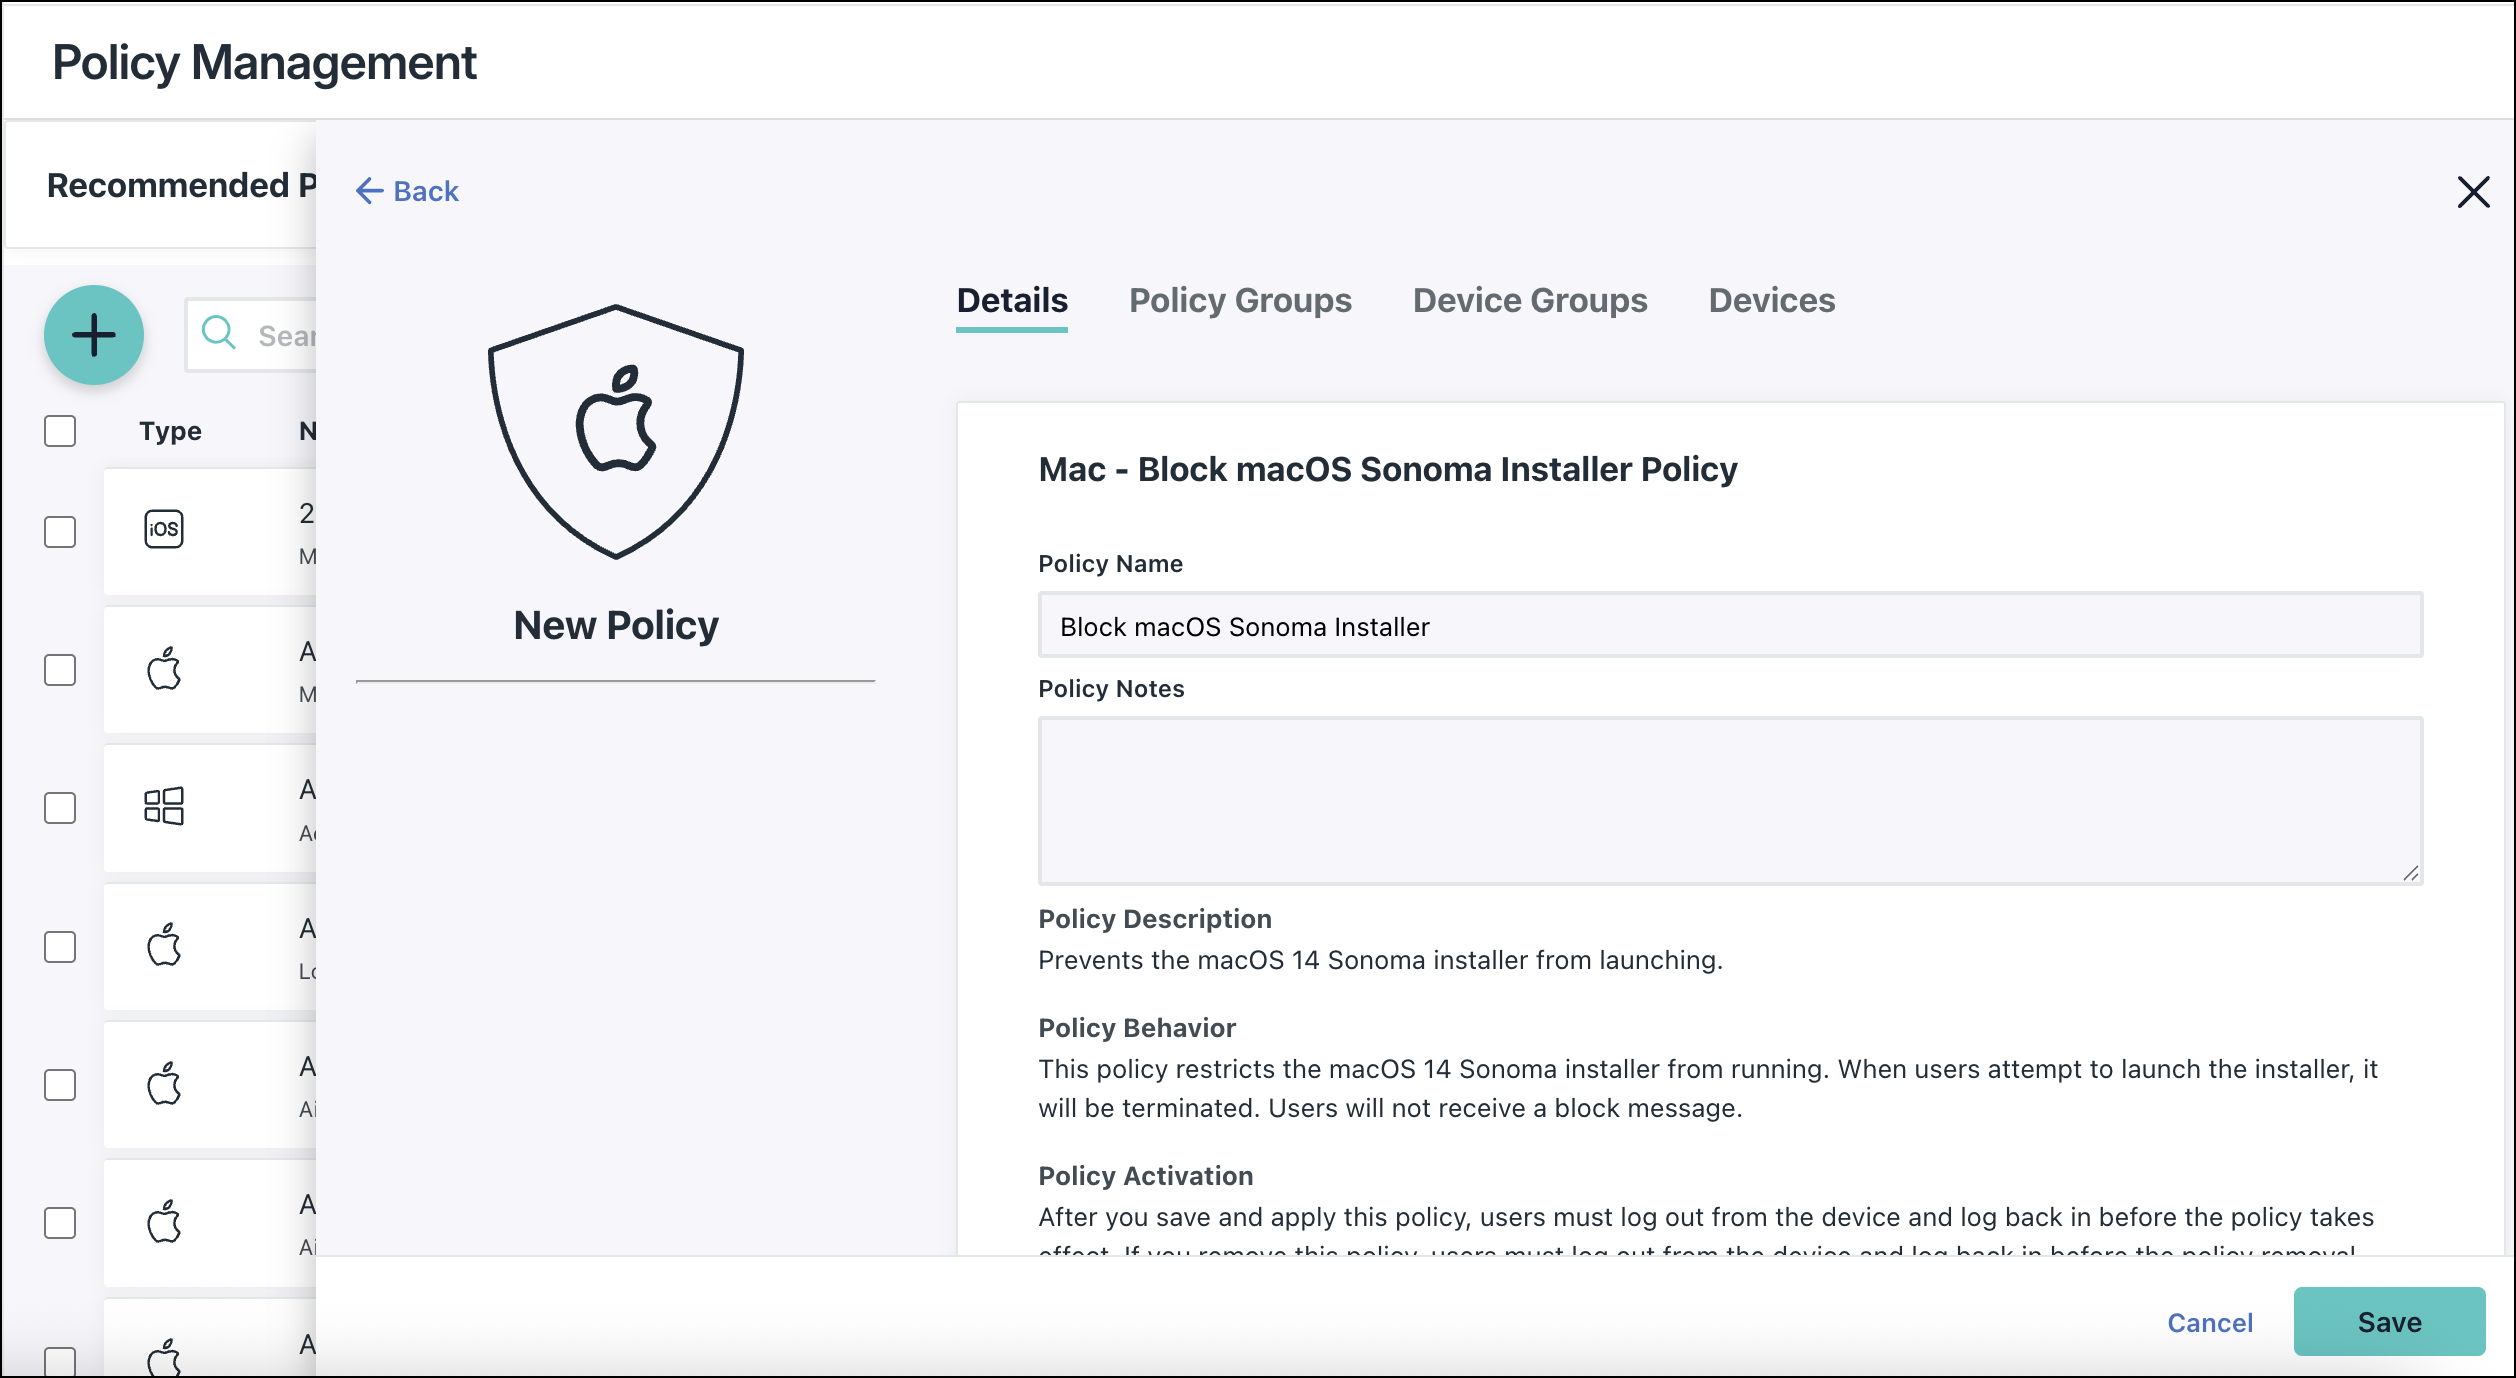This screenshot has width=2516, height=1378.
Task: Check the checkbox beside the Windows policy
Action: 60,809
